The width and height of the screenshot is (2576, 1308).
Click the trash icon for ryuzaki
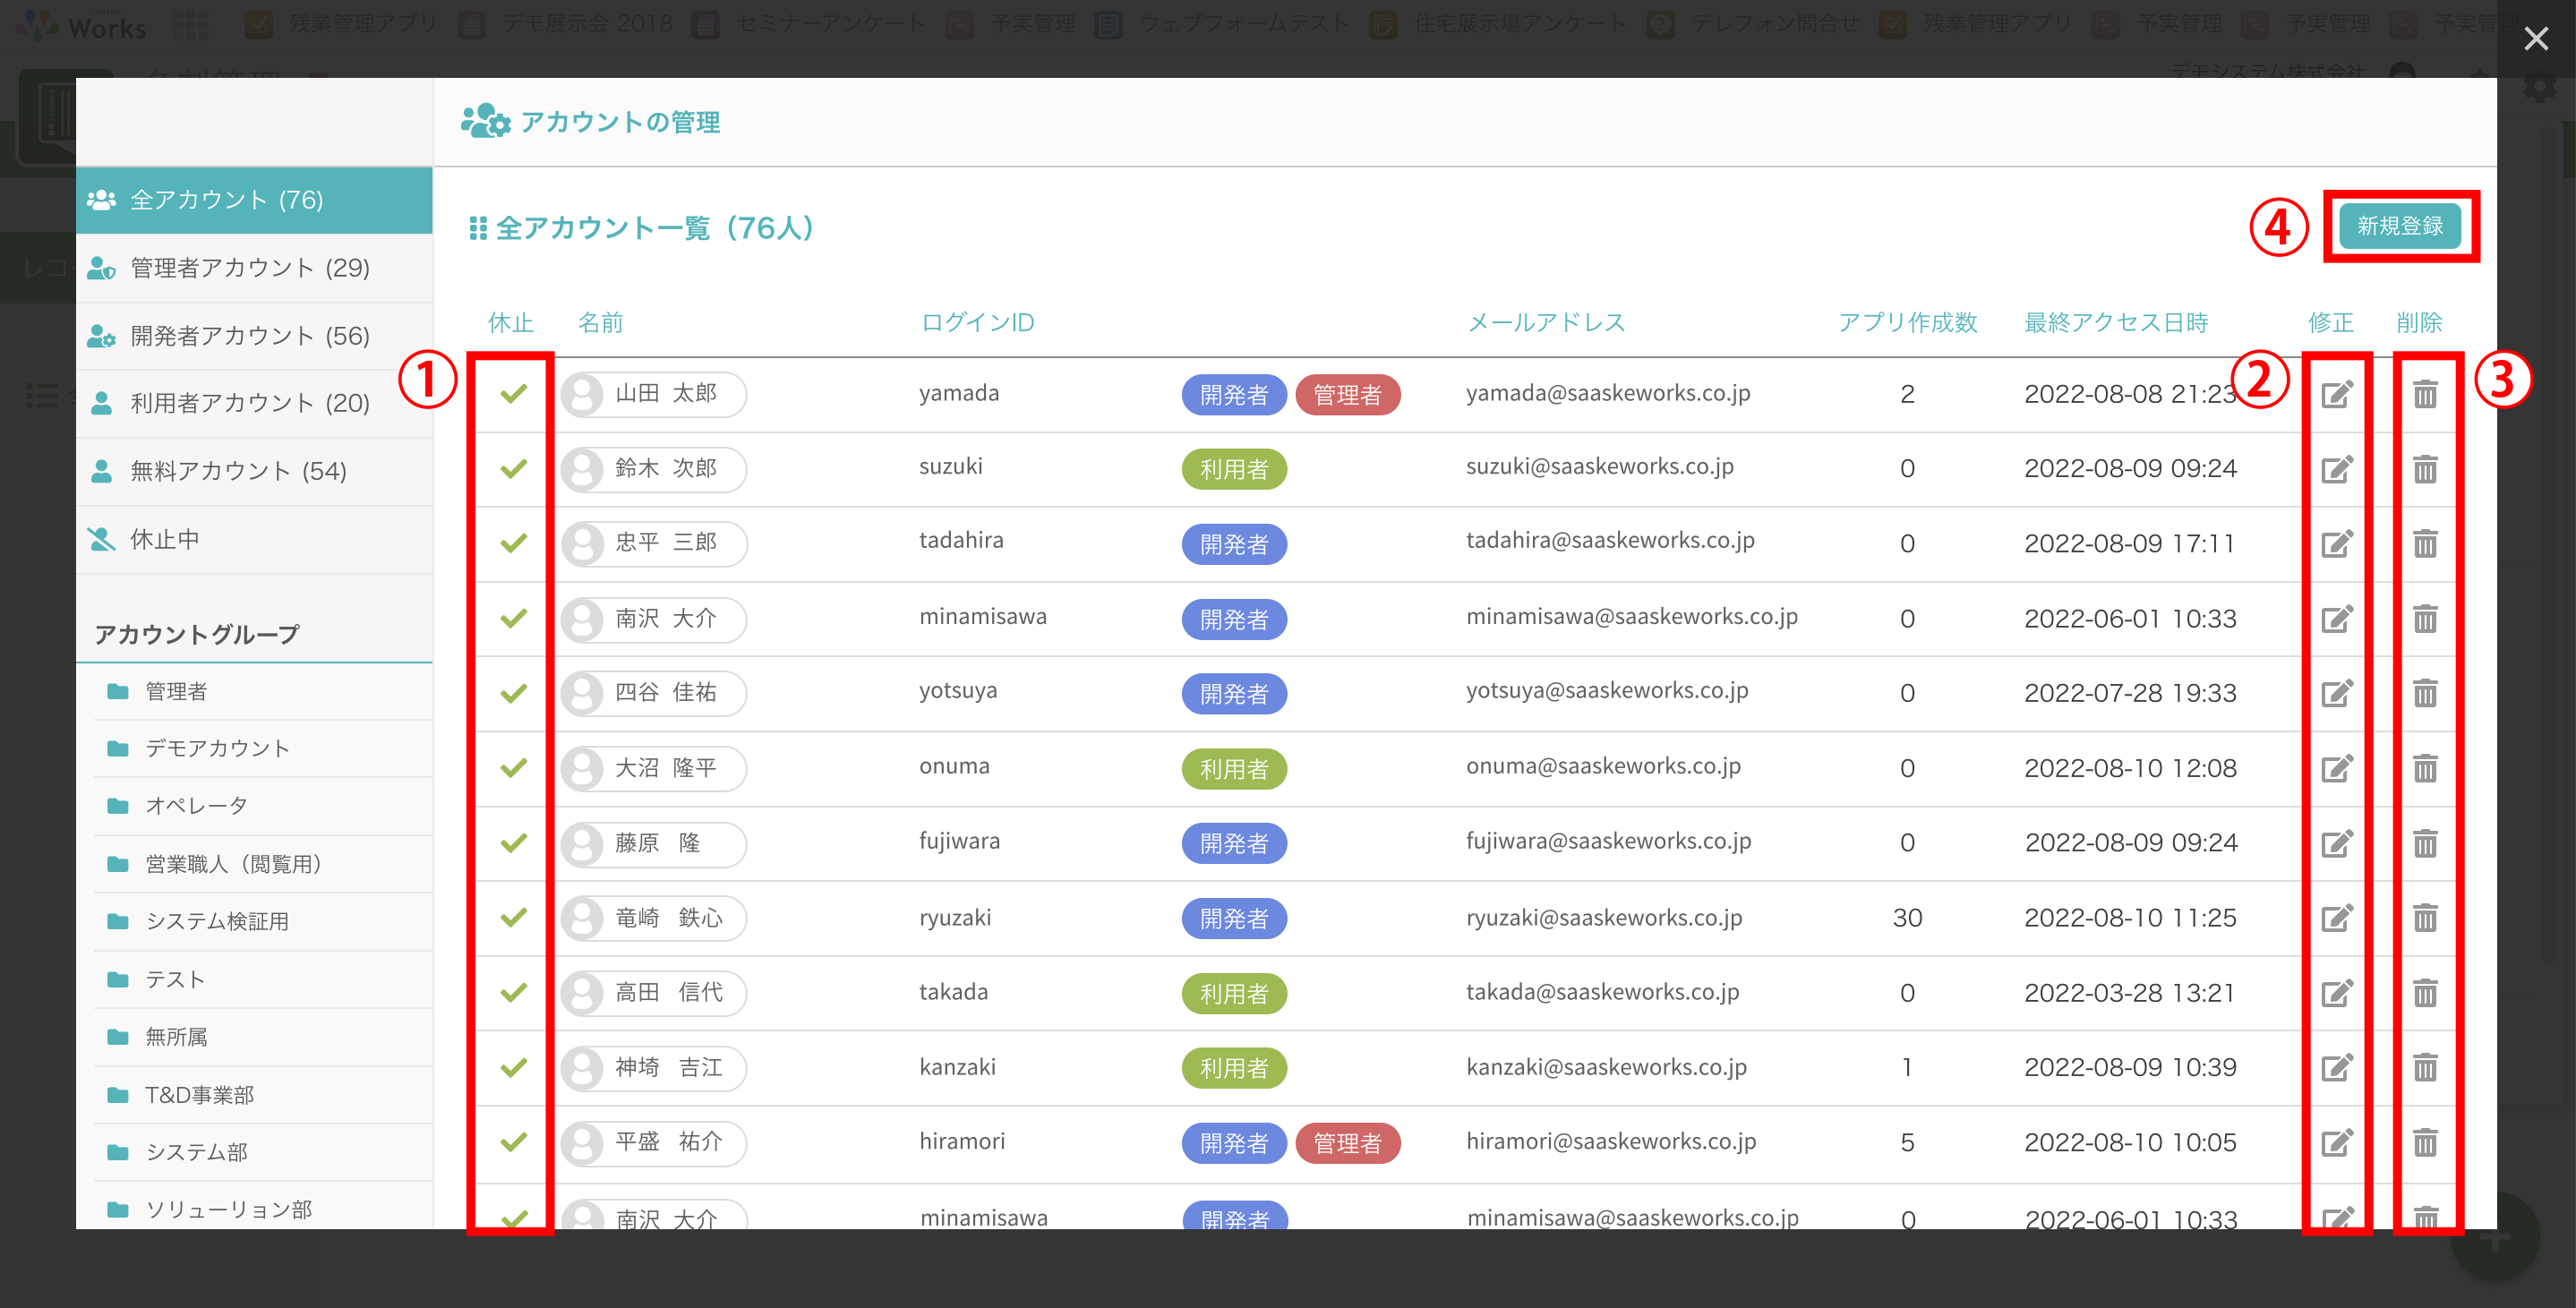click(x=2425, y=918)
